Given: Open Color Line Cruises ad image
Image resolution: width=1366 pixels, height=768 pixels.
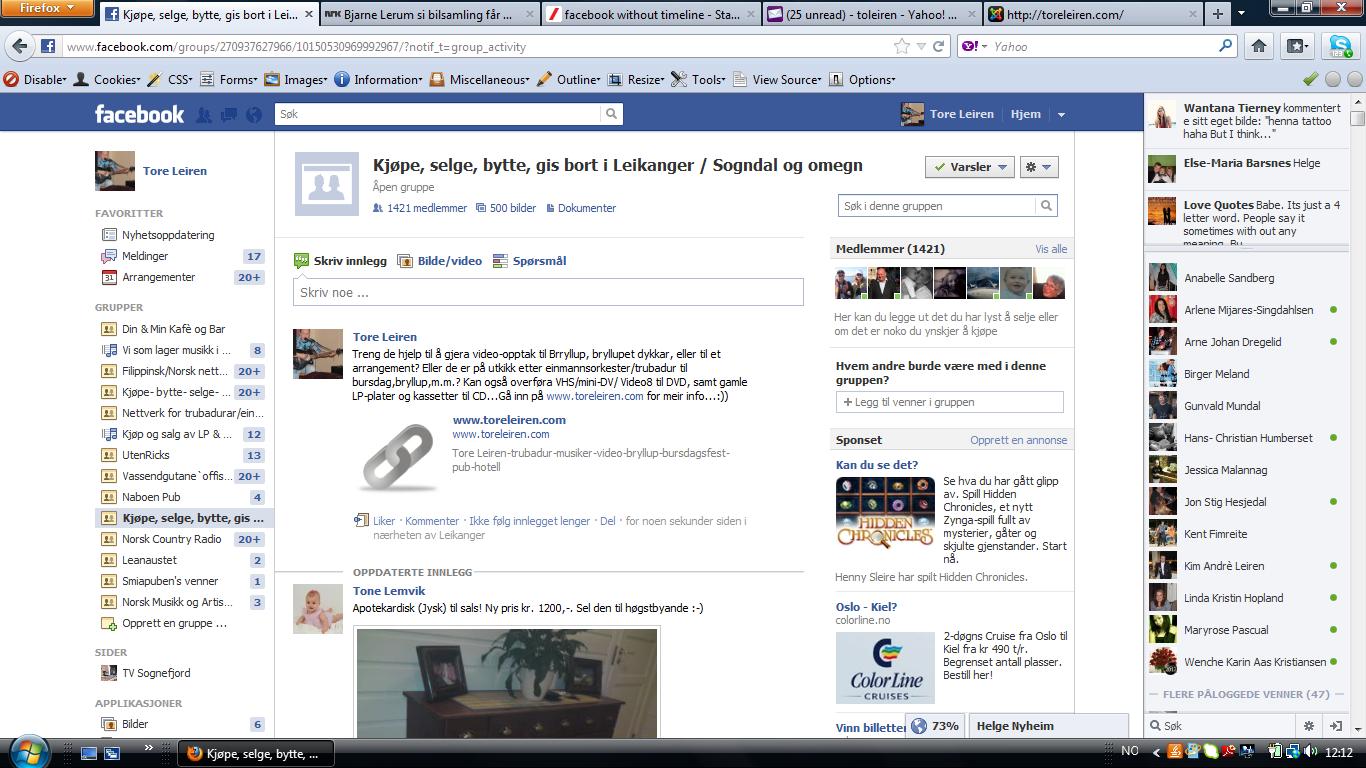Looking at the screenshot, I should pyautogui.click(x=886, y=668).
